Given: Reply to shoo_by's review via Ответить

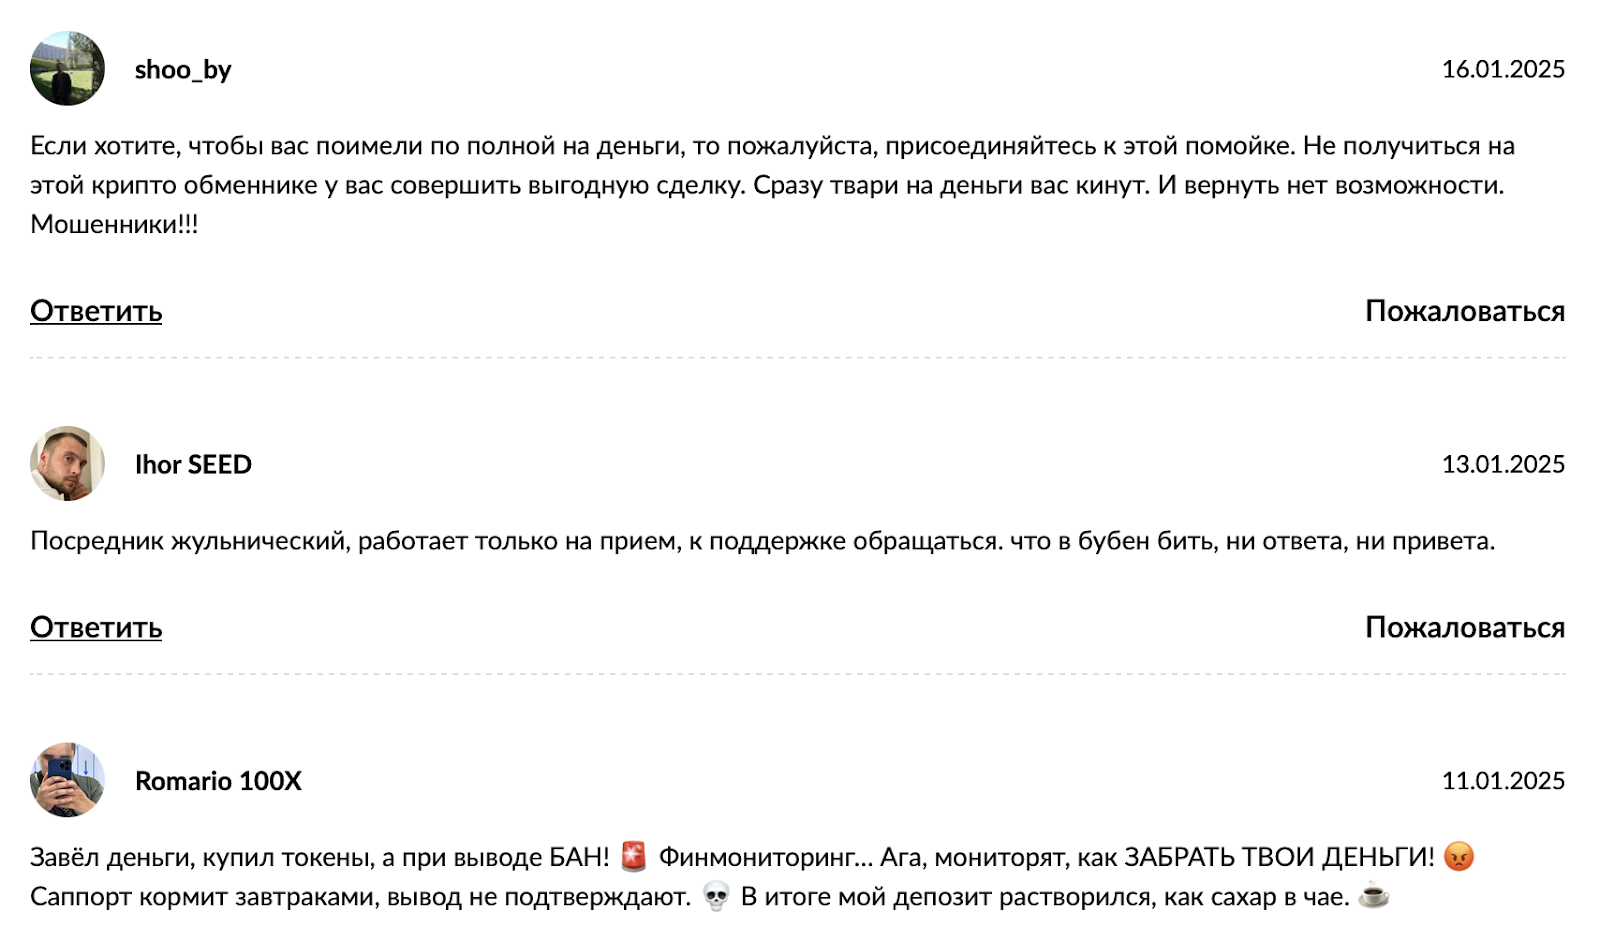Looking at the screenshot, I should (x=96, y=311).
